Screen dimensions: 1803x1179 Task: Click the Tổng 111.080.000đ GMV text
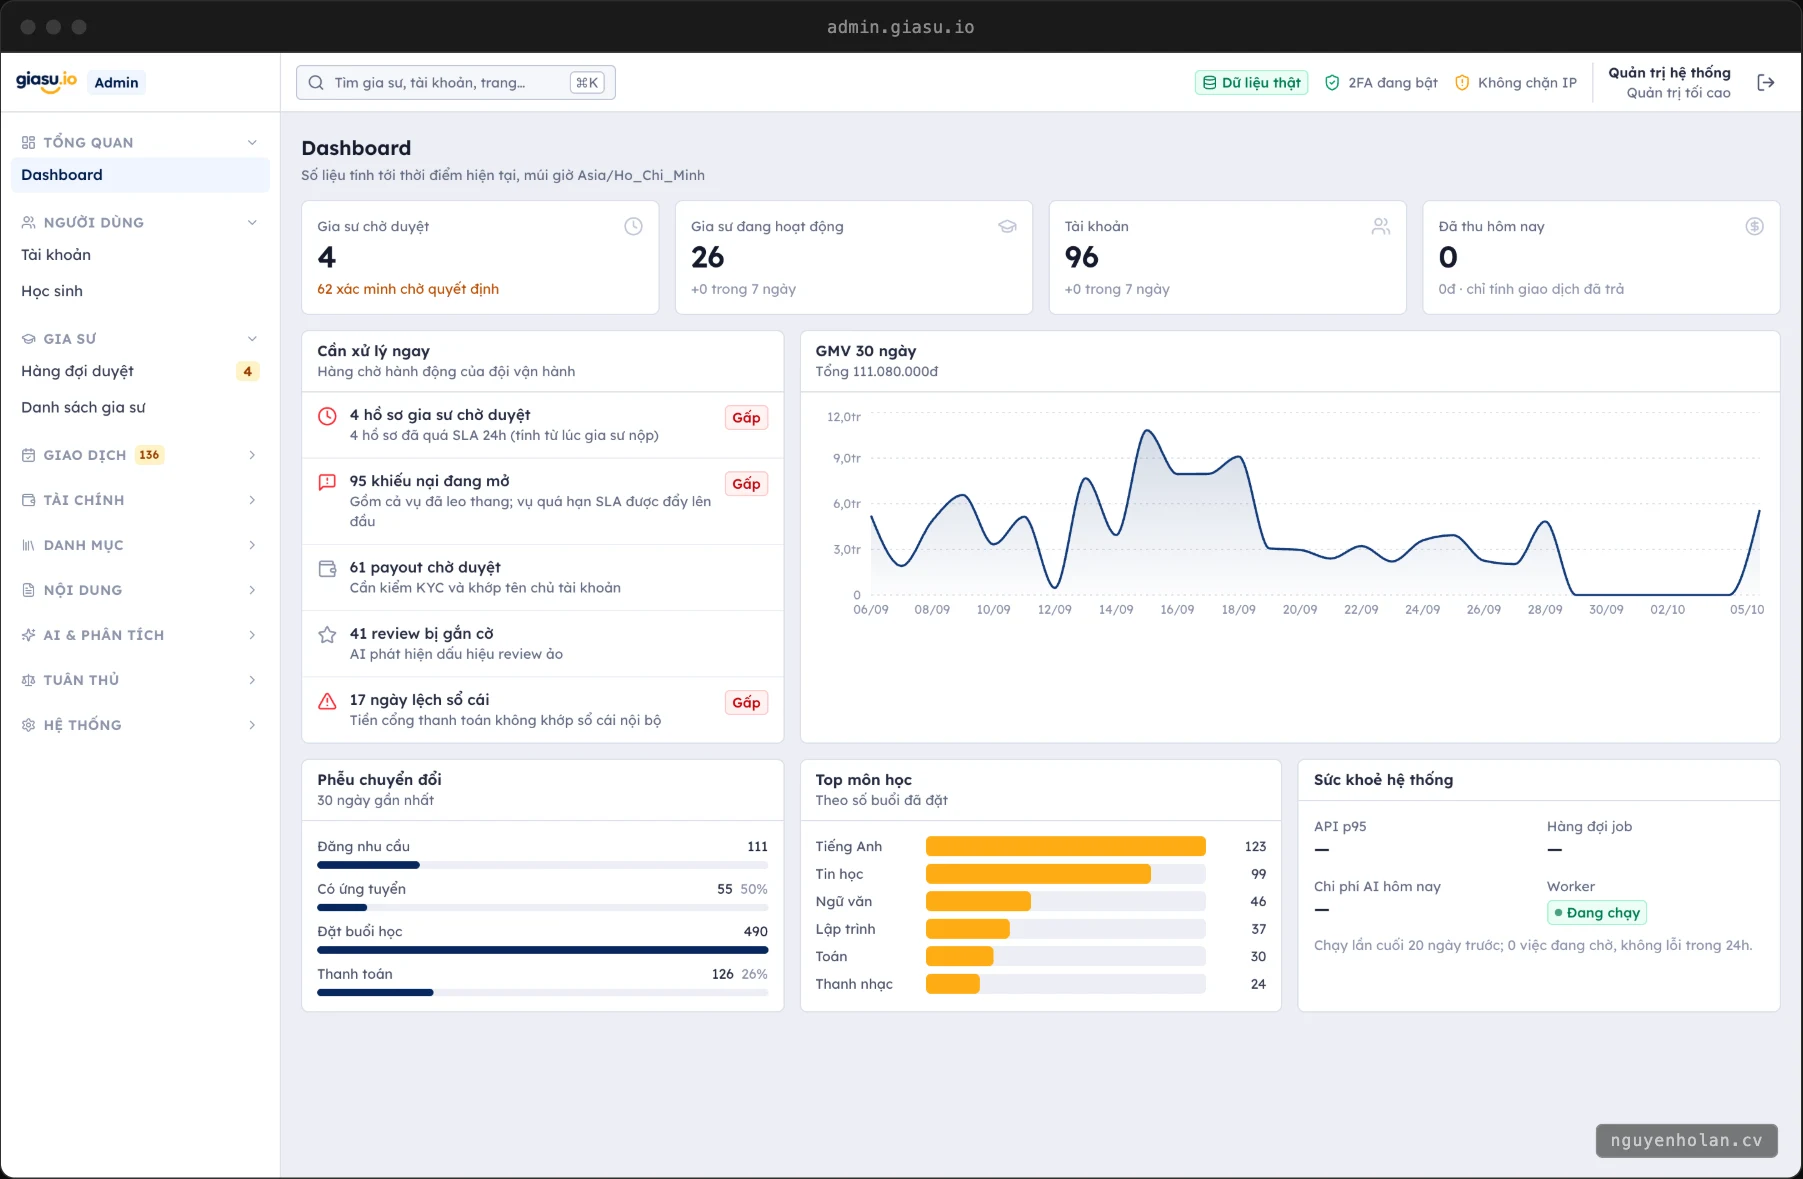tap(877, 371)
